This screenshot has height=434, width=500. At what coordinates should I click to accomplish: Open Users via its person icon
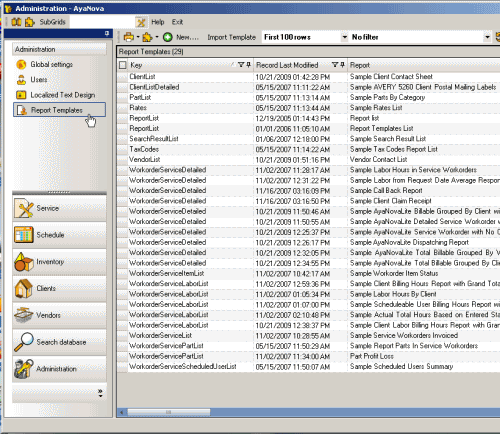point(21,80)
